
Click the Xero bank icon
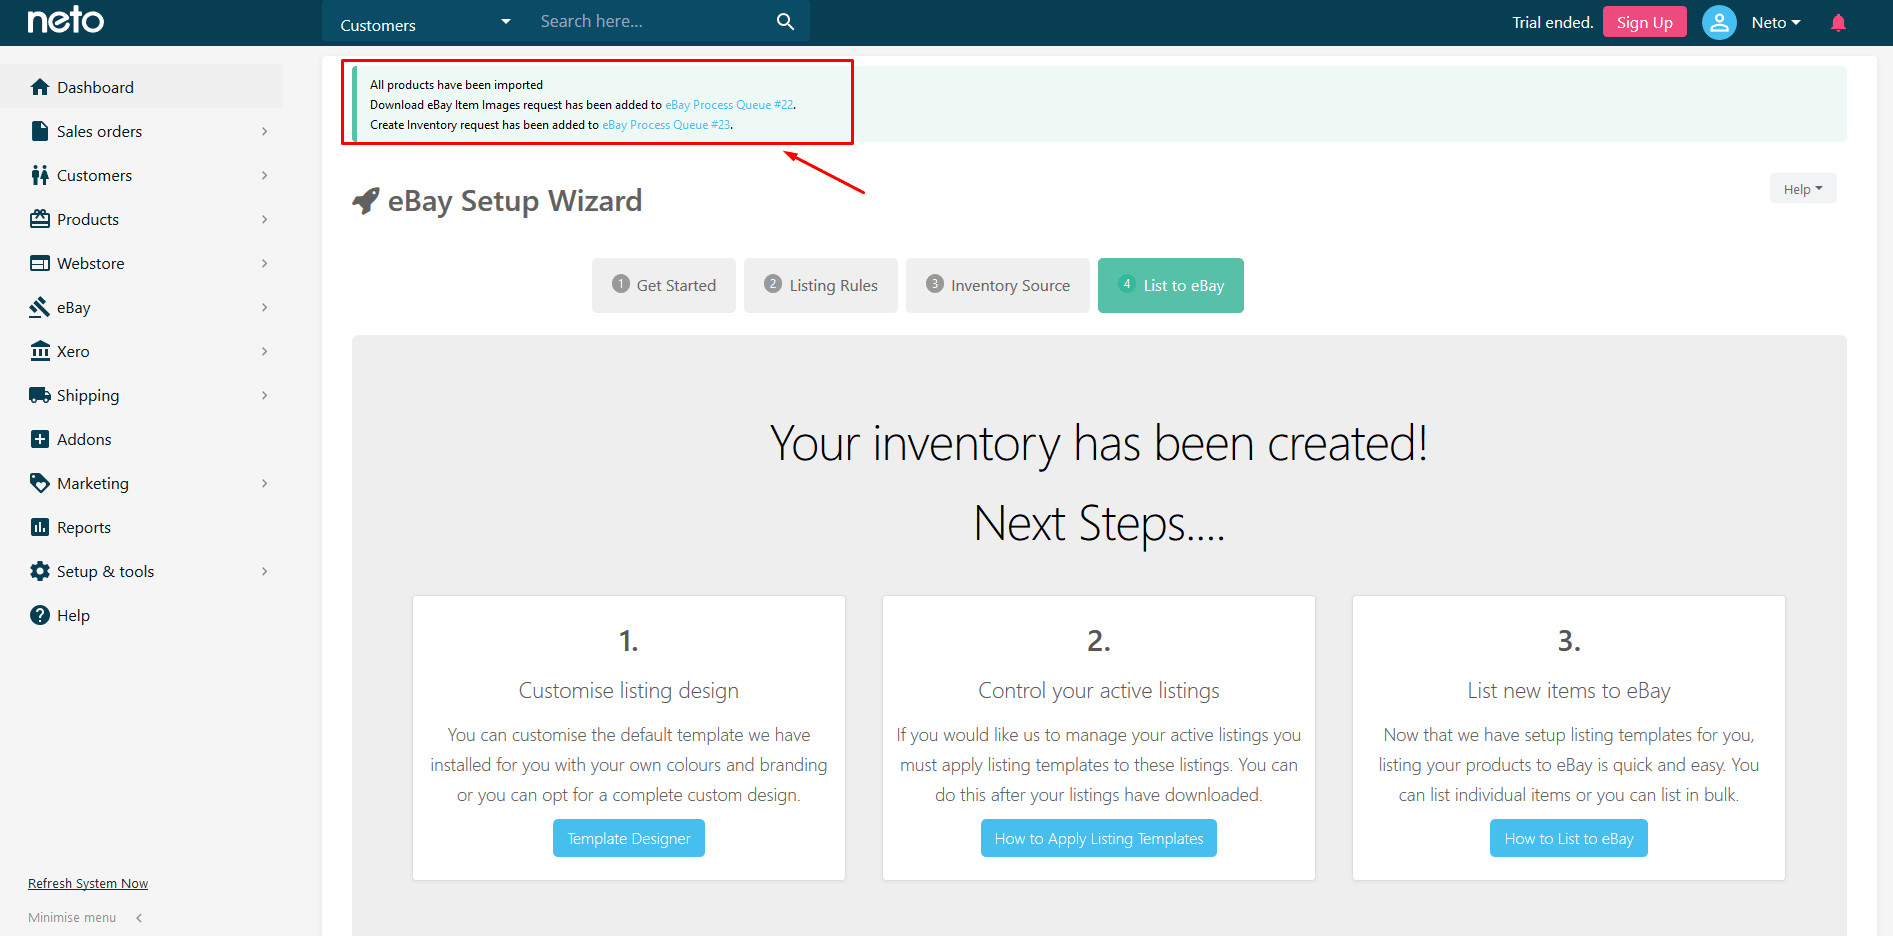tap(40, 351)
